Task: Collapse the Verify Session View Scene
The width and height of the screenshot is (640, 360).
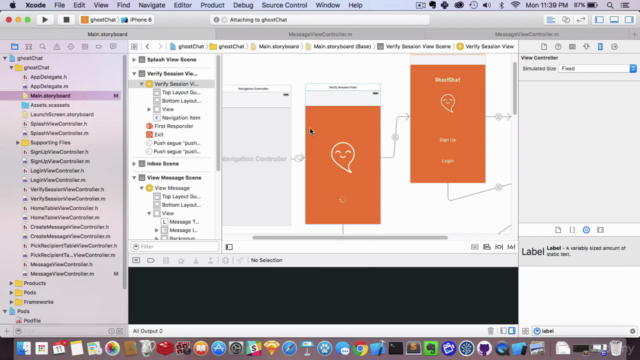Action: [x=134, y=73]
